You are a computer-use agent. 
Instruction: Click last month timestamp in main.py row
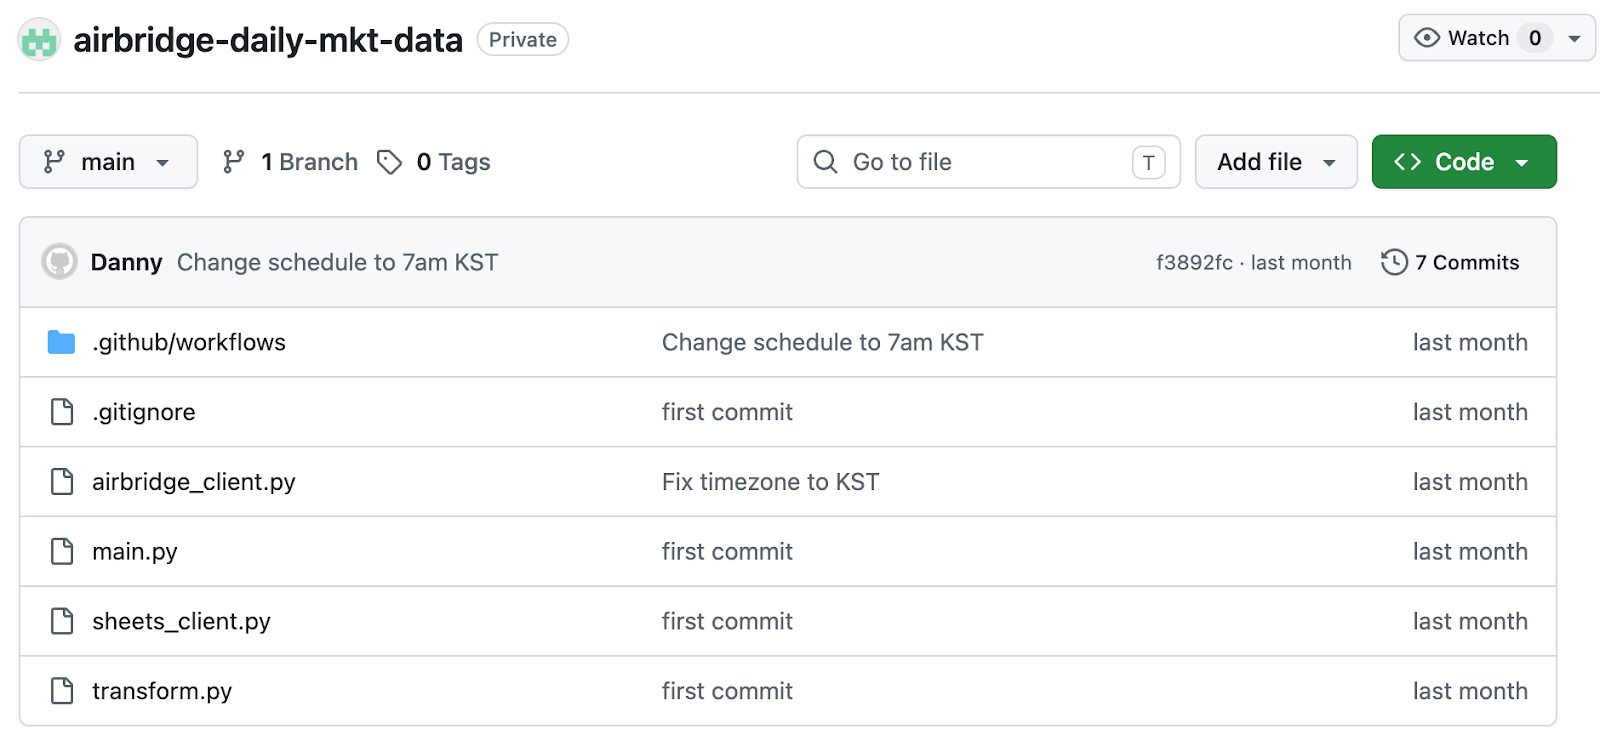click(x=1470, y=552)
